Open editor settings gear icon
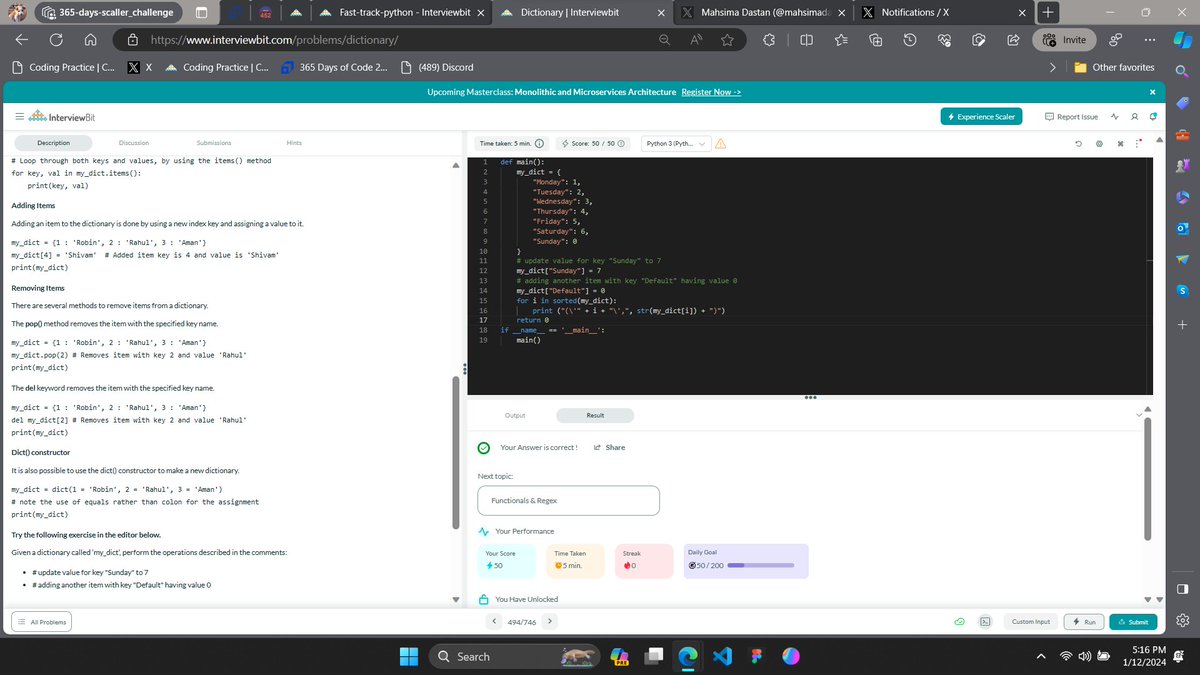Image resolution: width=1200 pixels, height=675 pixels. pos(1099,143)
